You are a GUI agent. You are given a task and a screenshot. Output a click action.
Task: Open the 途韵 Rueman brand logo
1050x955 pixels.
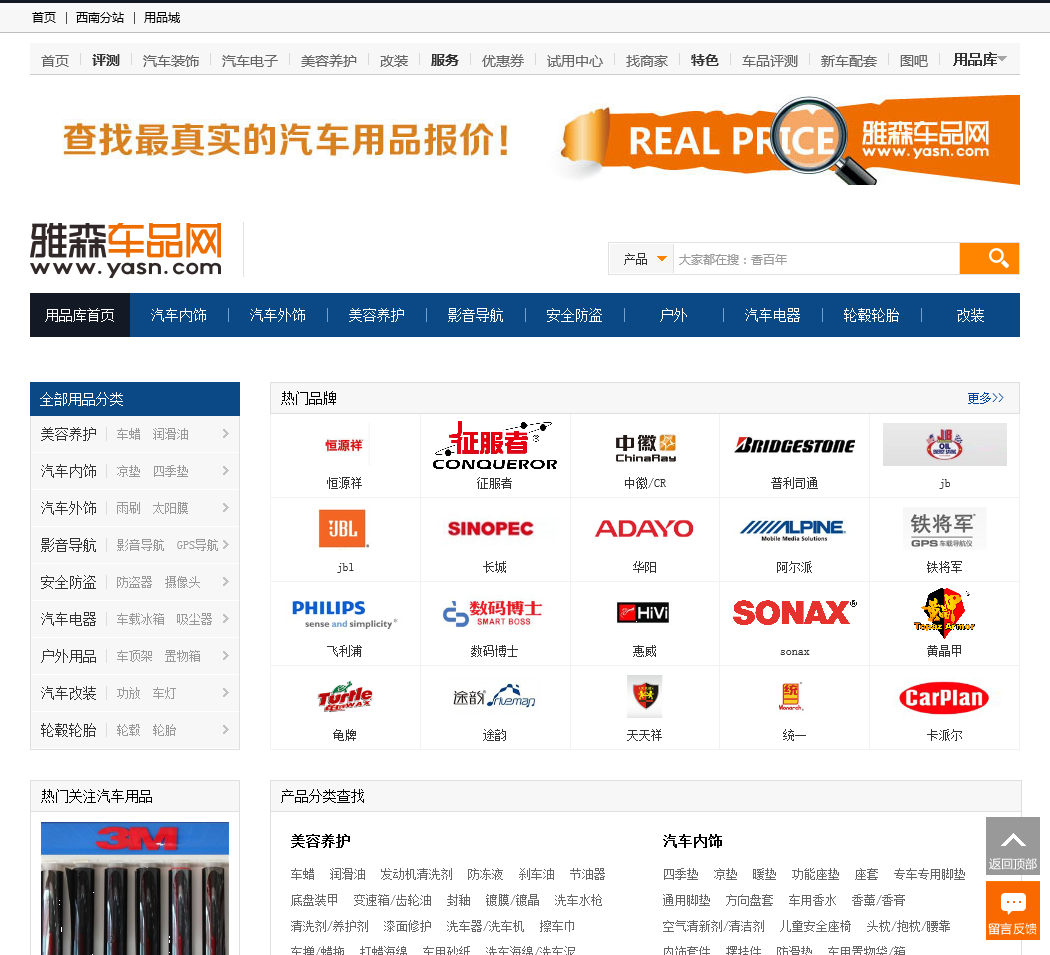coord(494,697)
